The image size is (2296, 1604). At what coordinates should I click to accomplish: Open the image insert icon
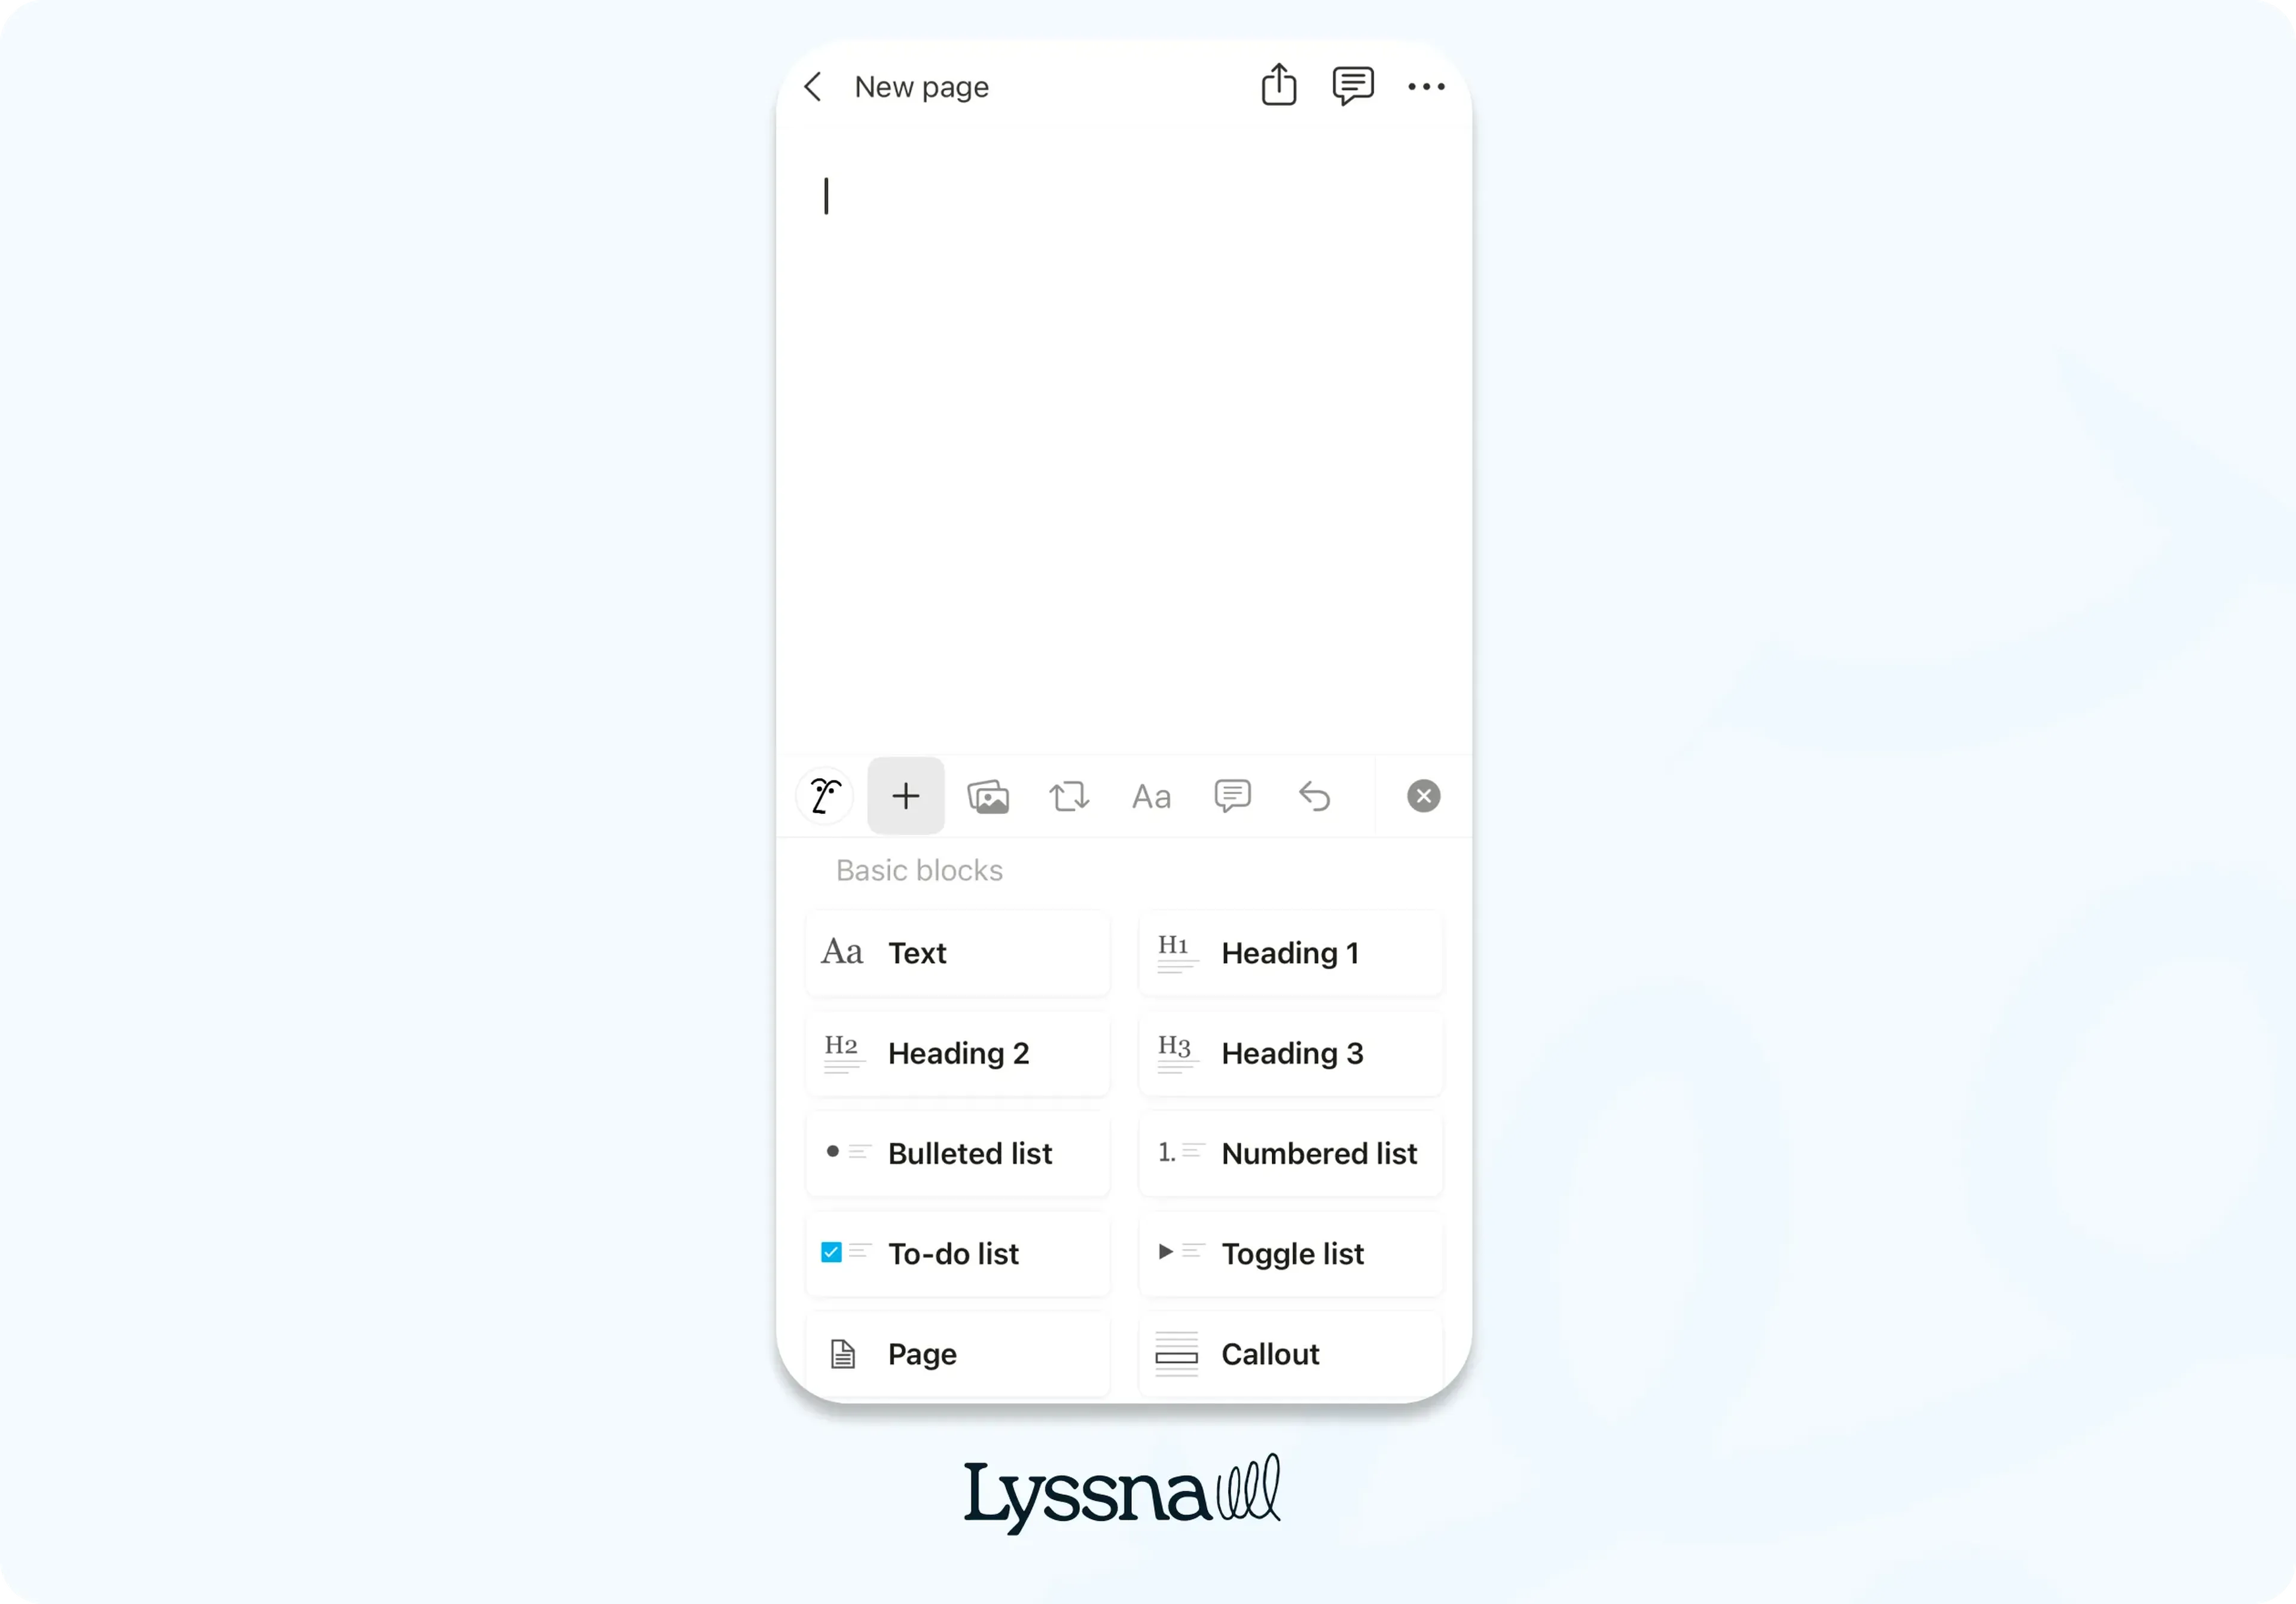(988, 796)
